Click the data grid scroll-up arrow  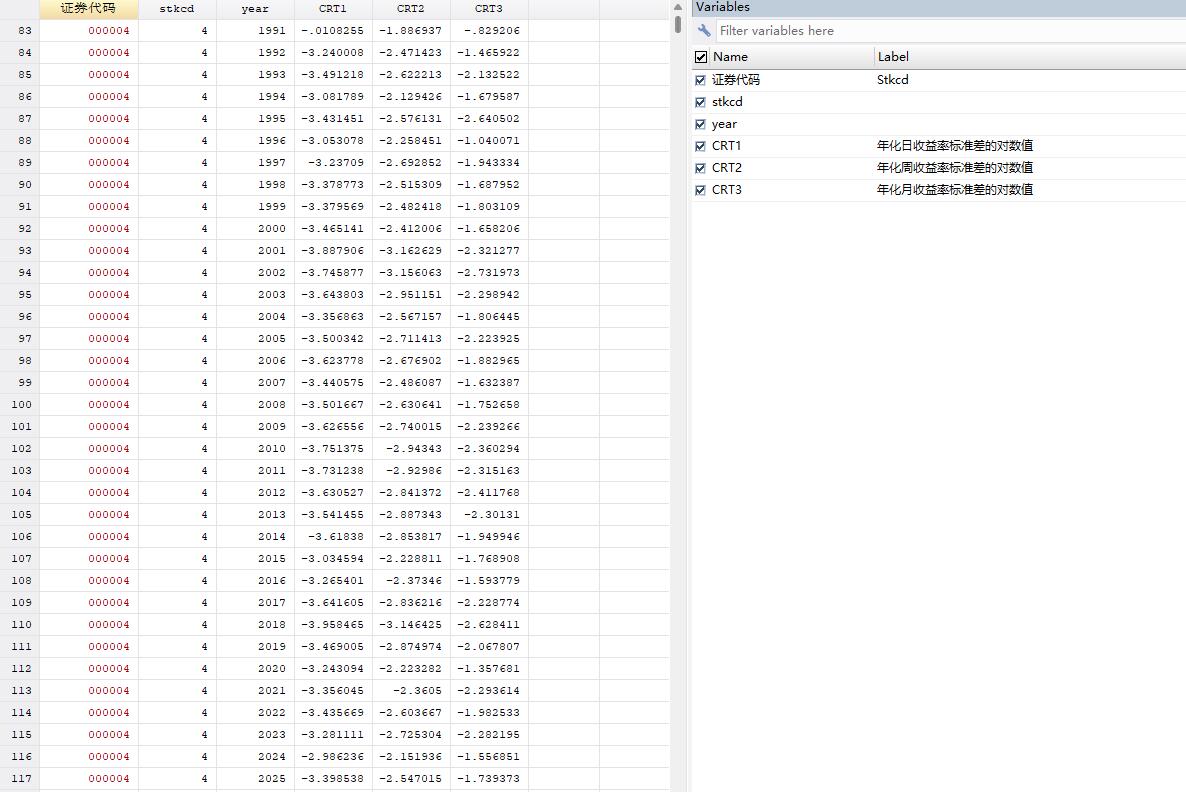[x=678, y=7]
